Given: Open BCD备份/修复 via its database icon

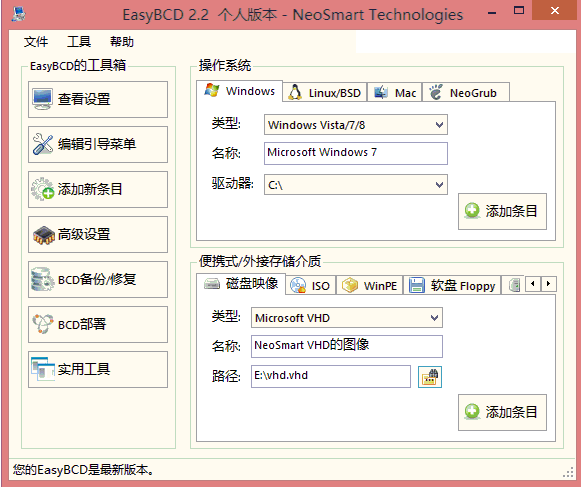Looking at the screenshot, I should pyautogui.click(x=42, y=279).
